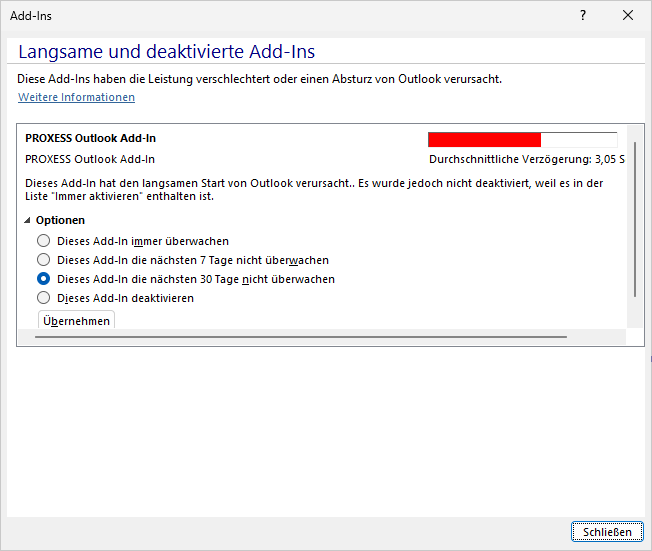Open the Weitere Informationen link
This screenshot has width=652, height=551.
point(76,97)
